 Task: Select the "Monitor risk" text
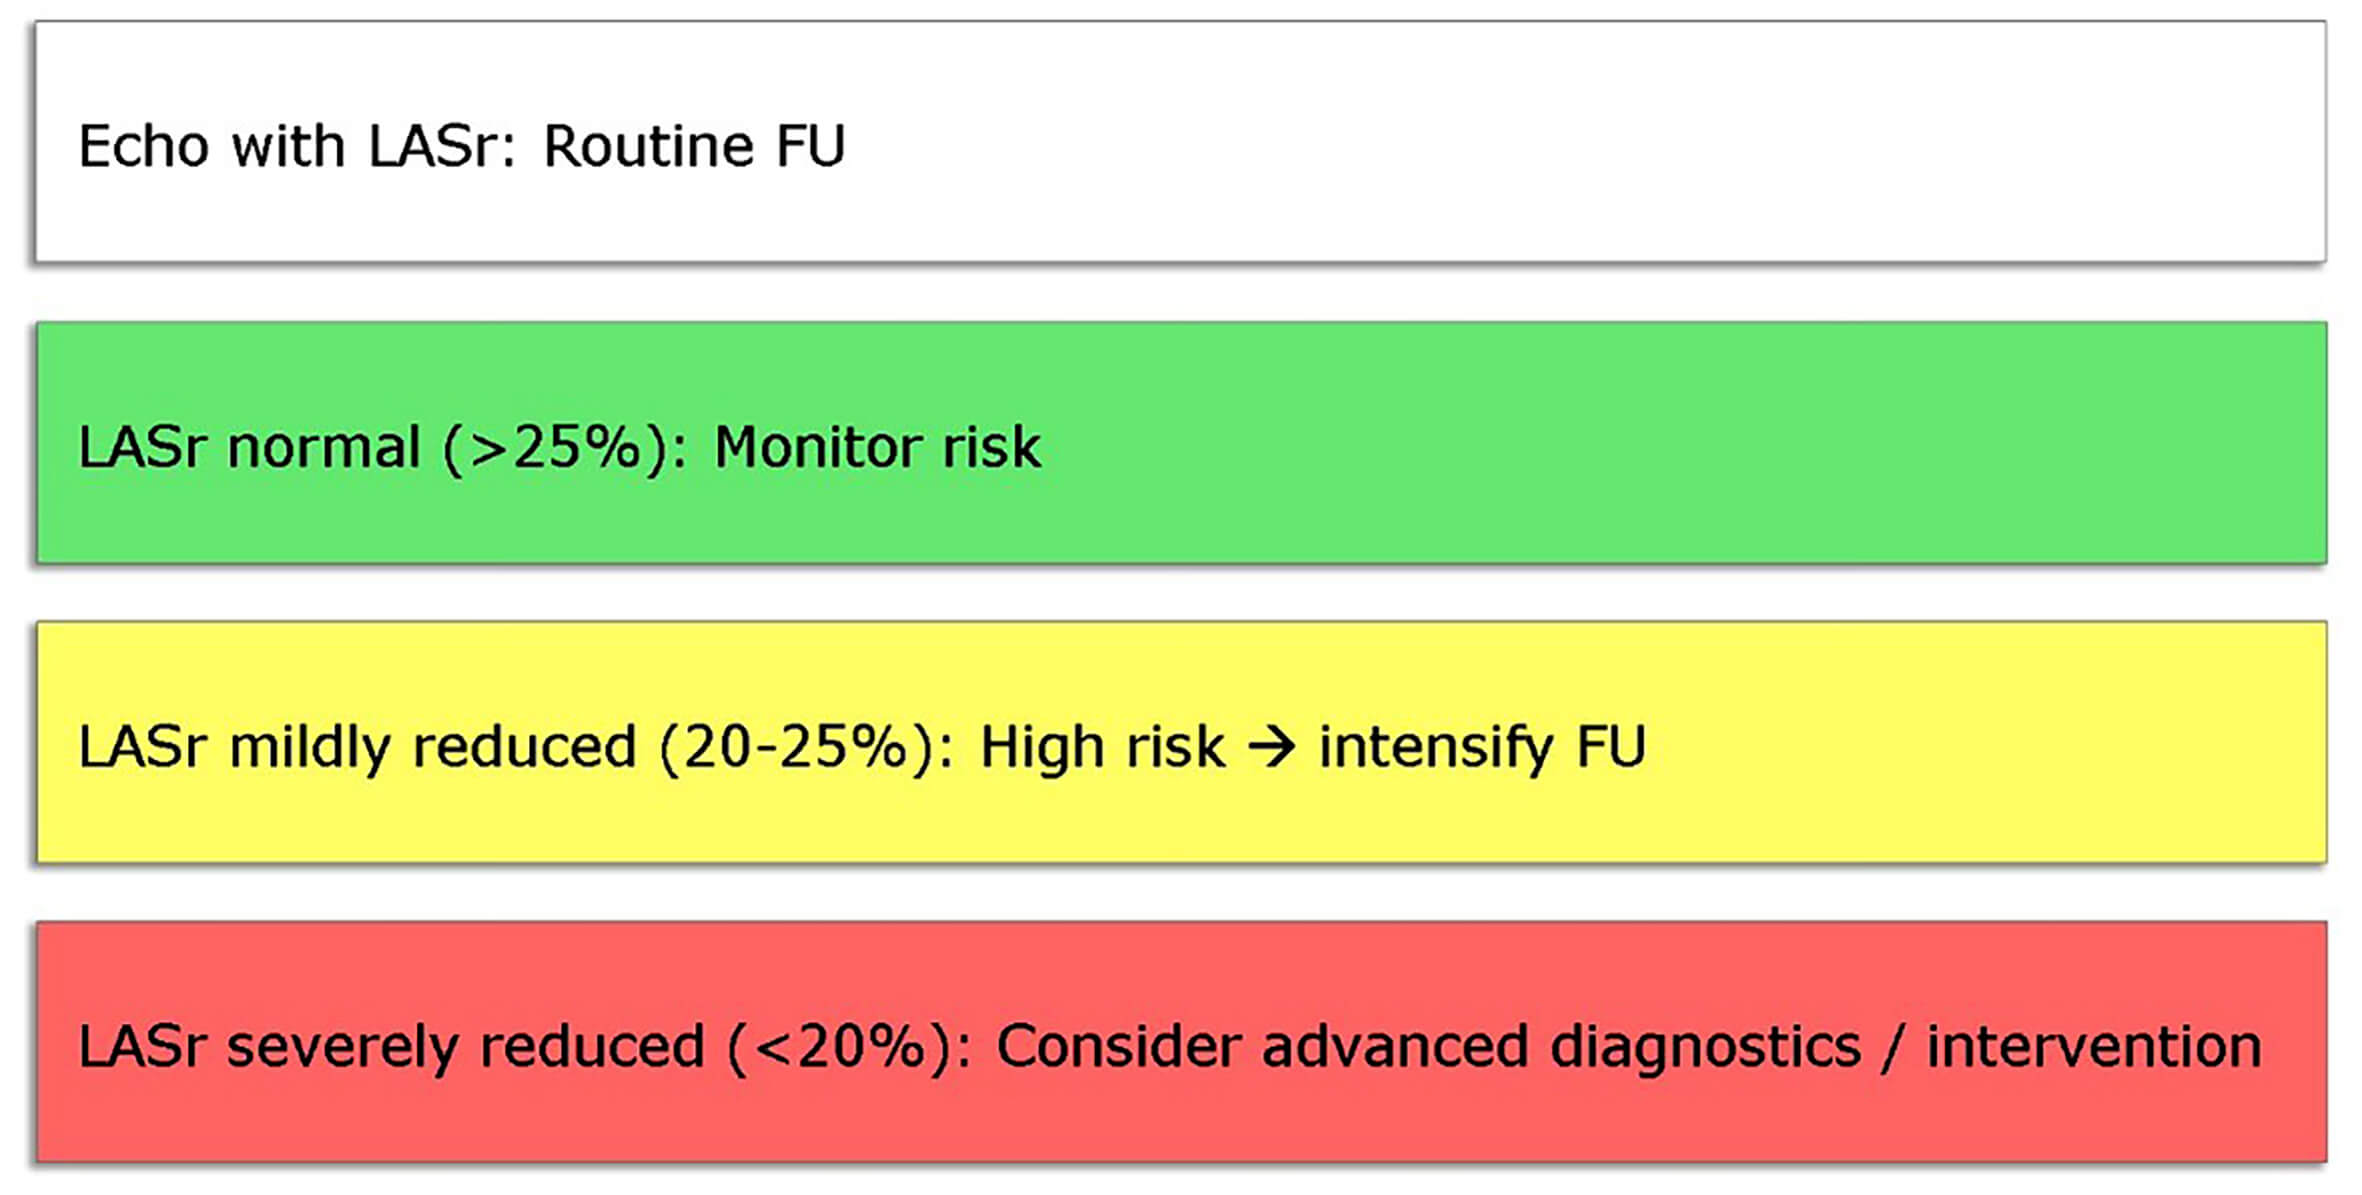coord(877,447)
